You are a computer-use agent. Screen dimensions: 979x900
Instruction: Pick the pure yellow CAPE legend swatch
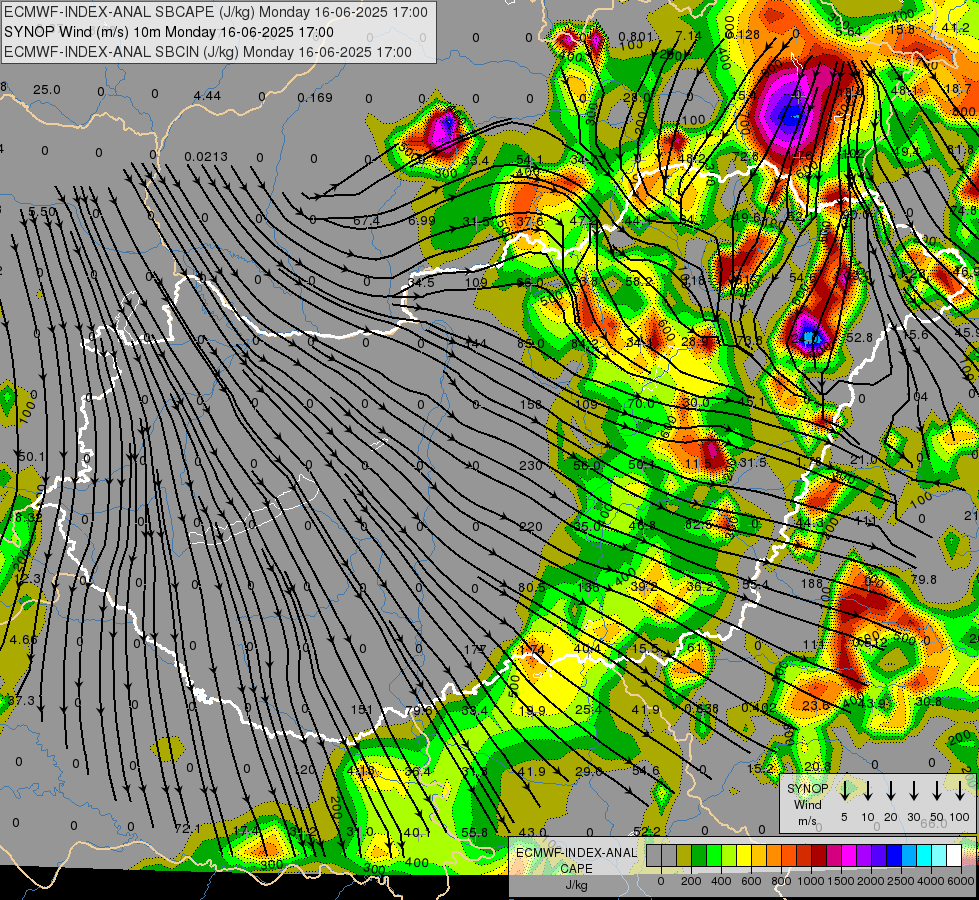tap(743, 856)
